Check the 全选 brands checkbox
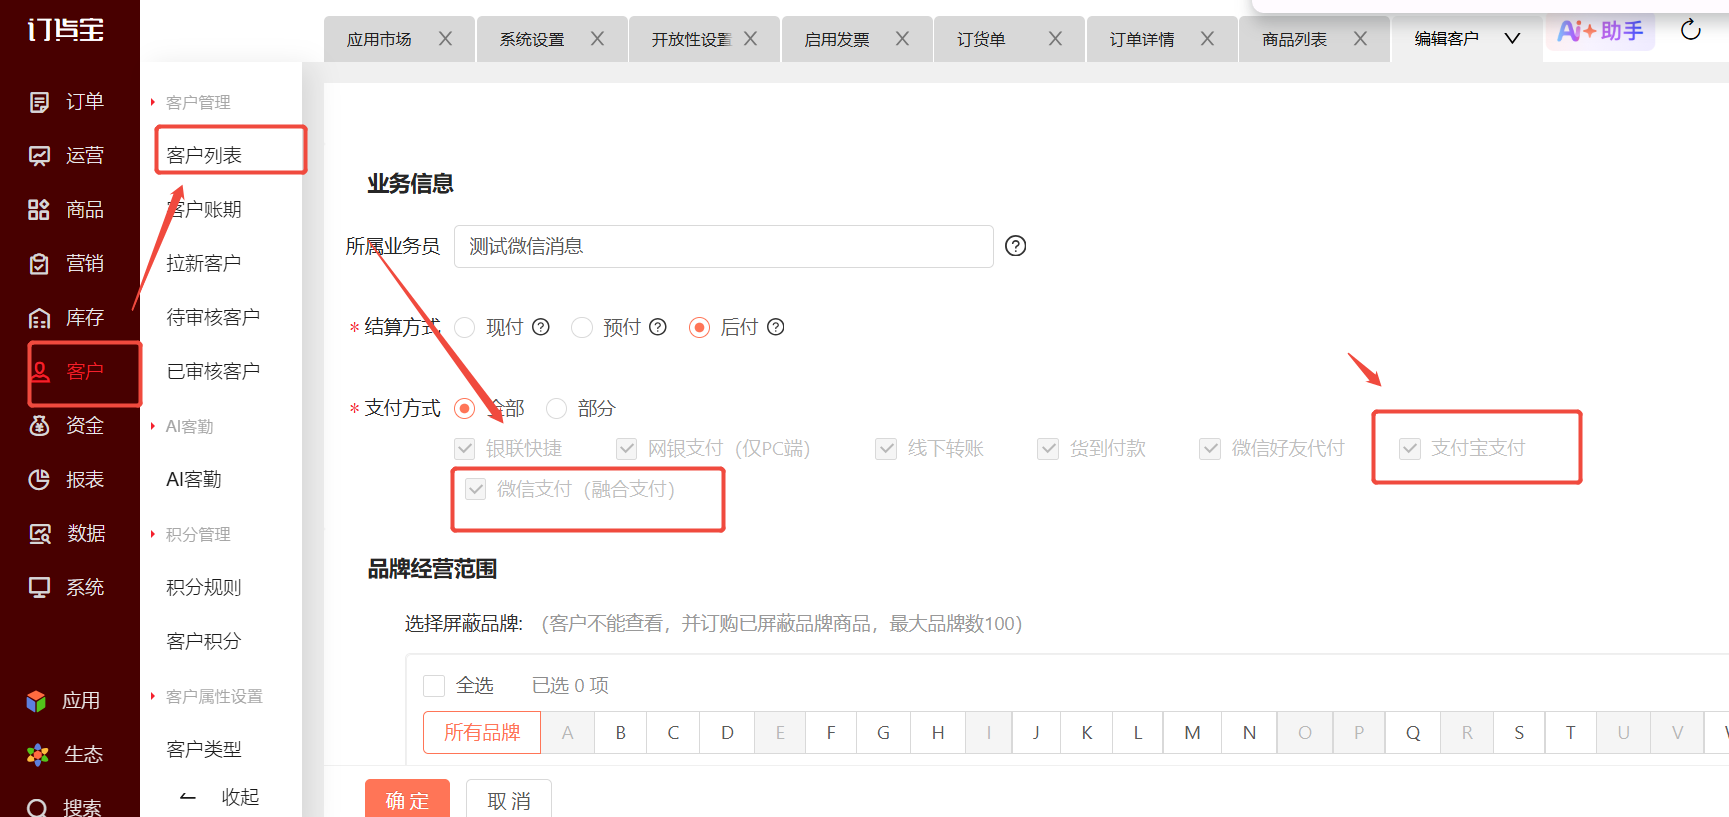The image size is (1729, 817). (x=434, y=686)
